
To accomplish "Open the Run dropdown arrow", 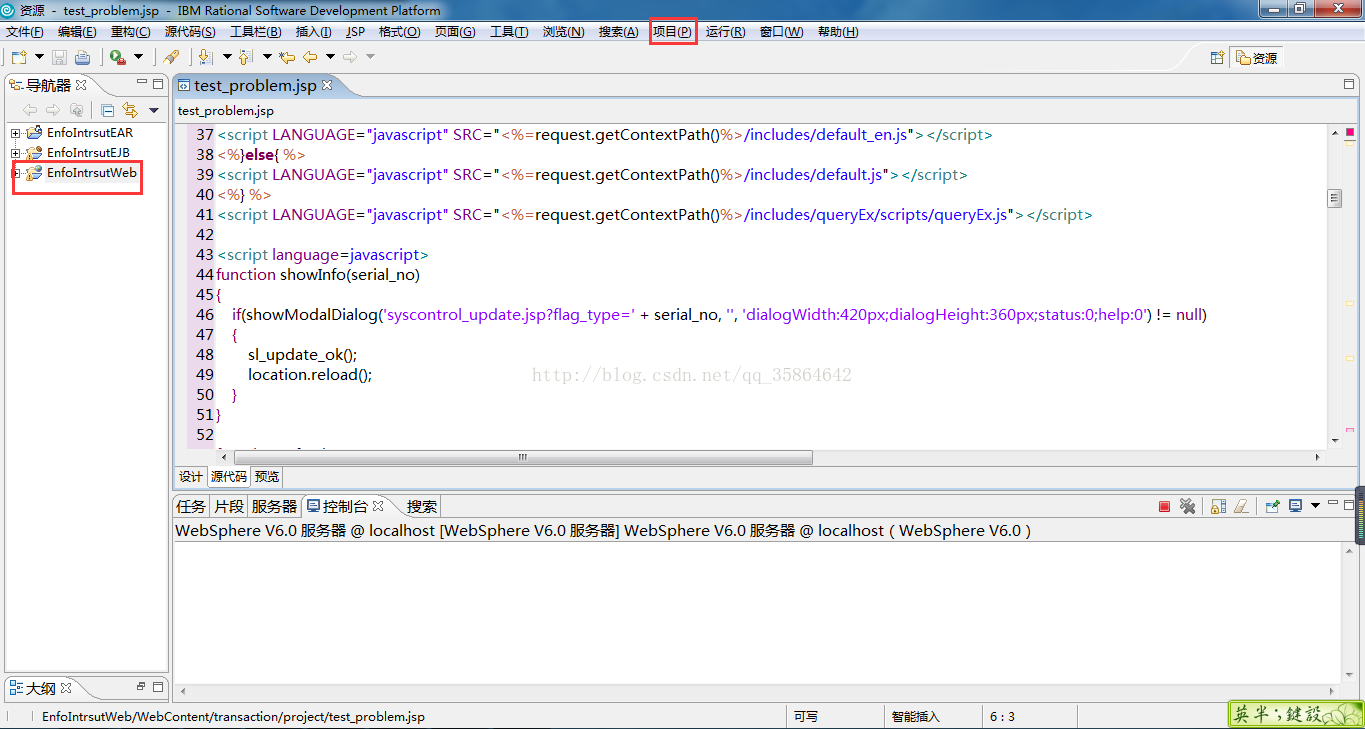I will tap(138, 57).
